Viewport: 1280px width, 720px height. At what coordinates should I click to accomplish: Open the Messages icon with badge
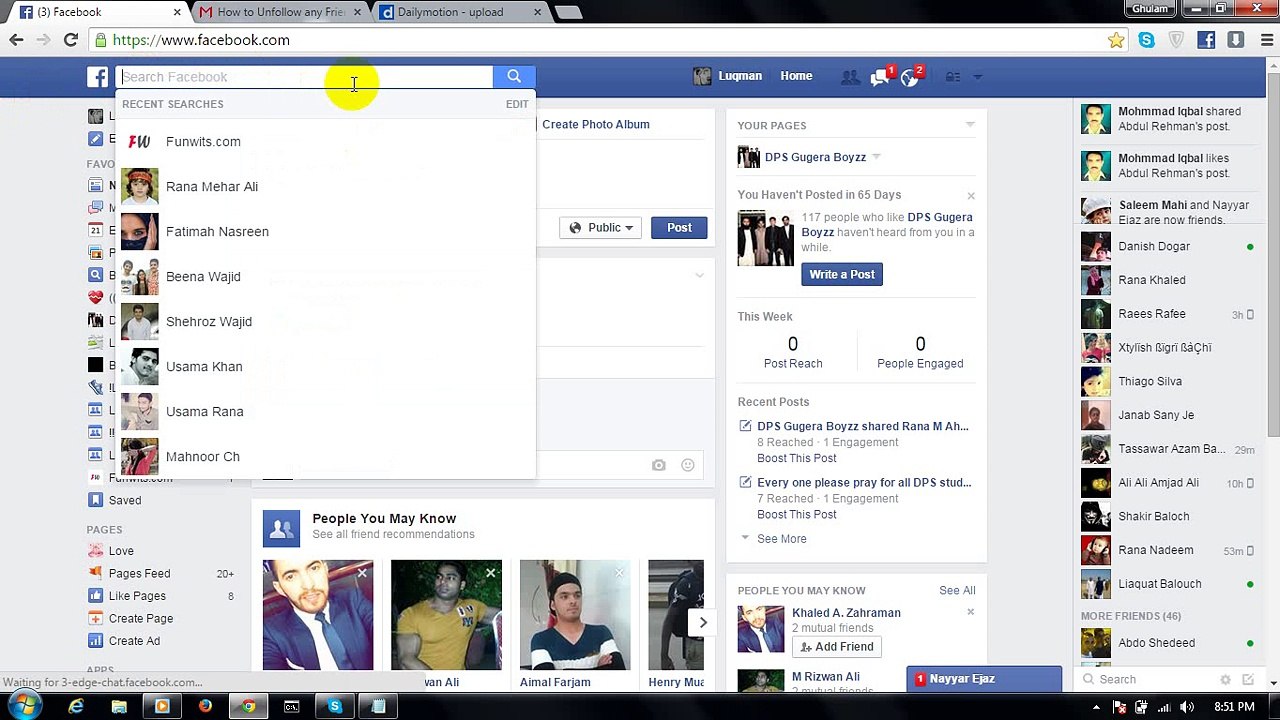click(x=880, y=77)
